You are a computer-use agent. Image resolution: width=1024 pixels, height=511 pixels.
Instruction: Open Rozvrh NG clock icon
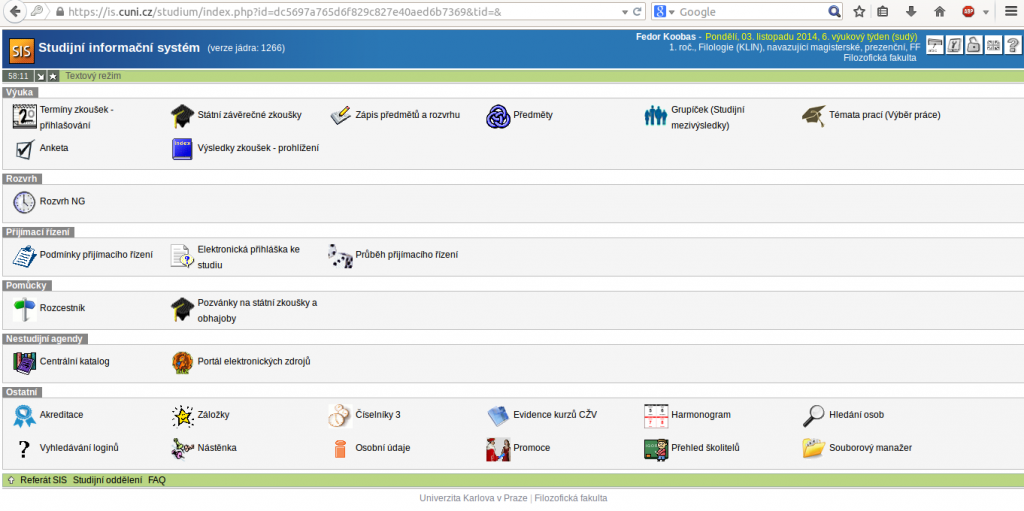24,202
